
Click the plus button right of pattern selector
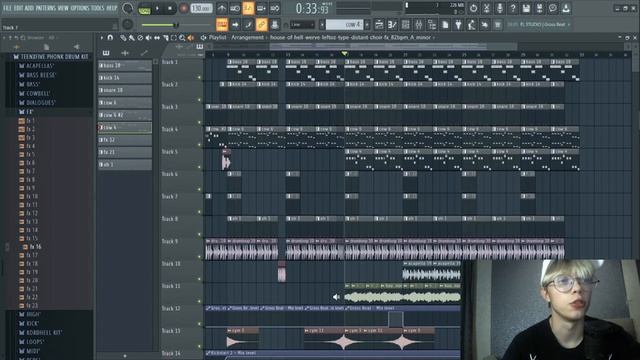point(367,24)
